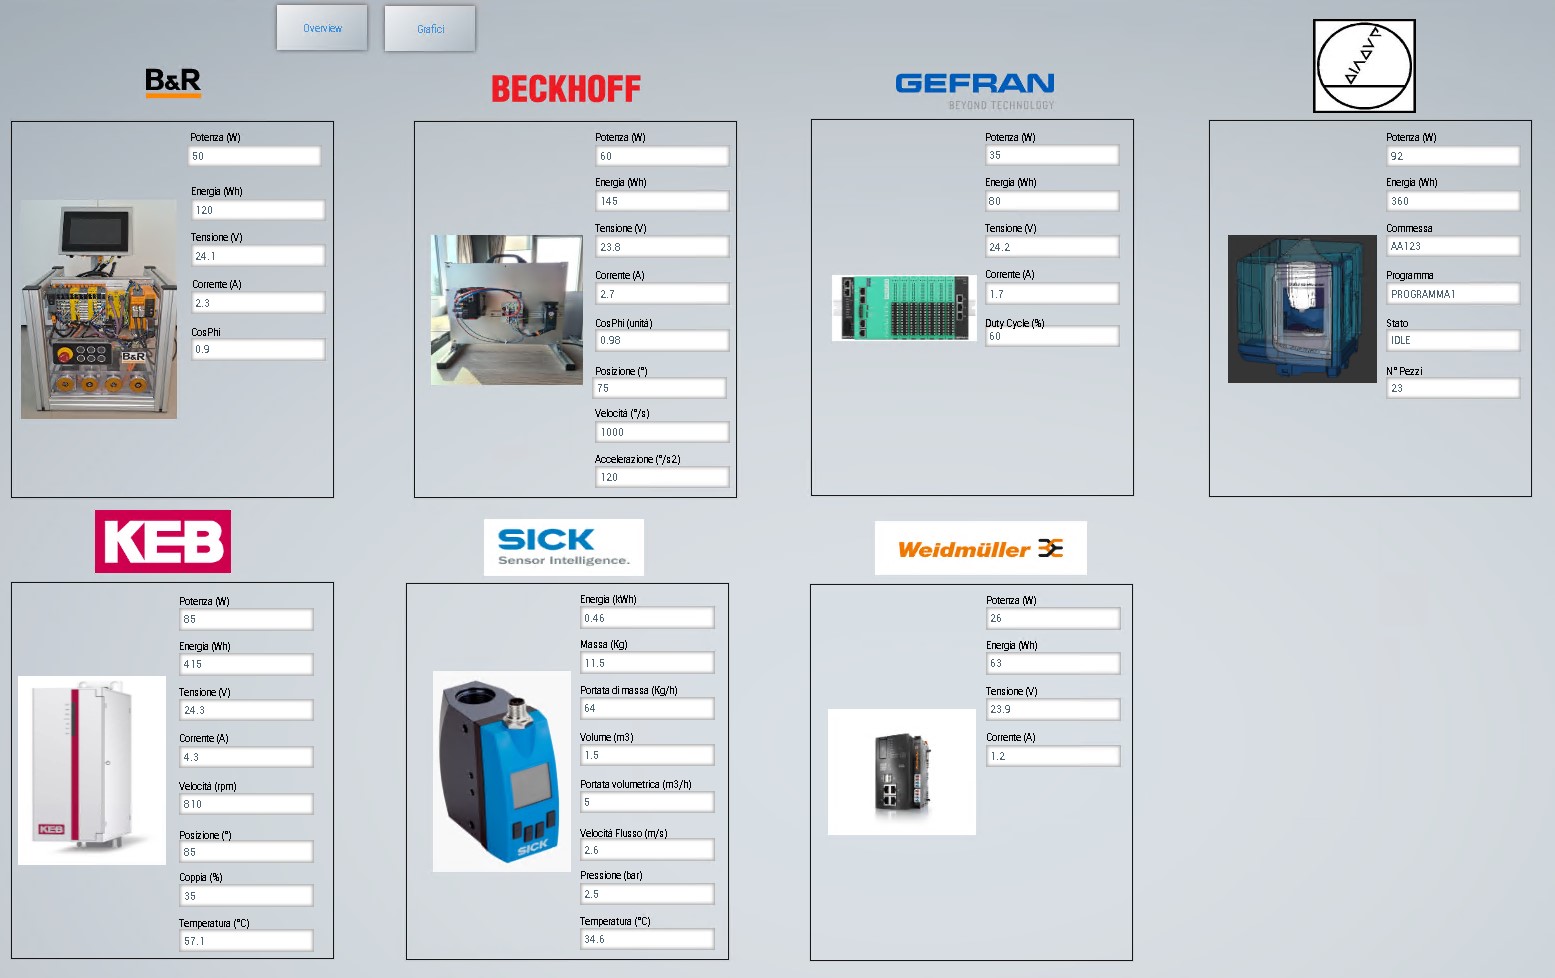Open the Overview tab
This screenshot has height=978, width=1555.
point(322,28)
